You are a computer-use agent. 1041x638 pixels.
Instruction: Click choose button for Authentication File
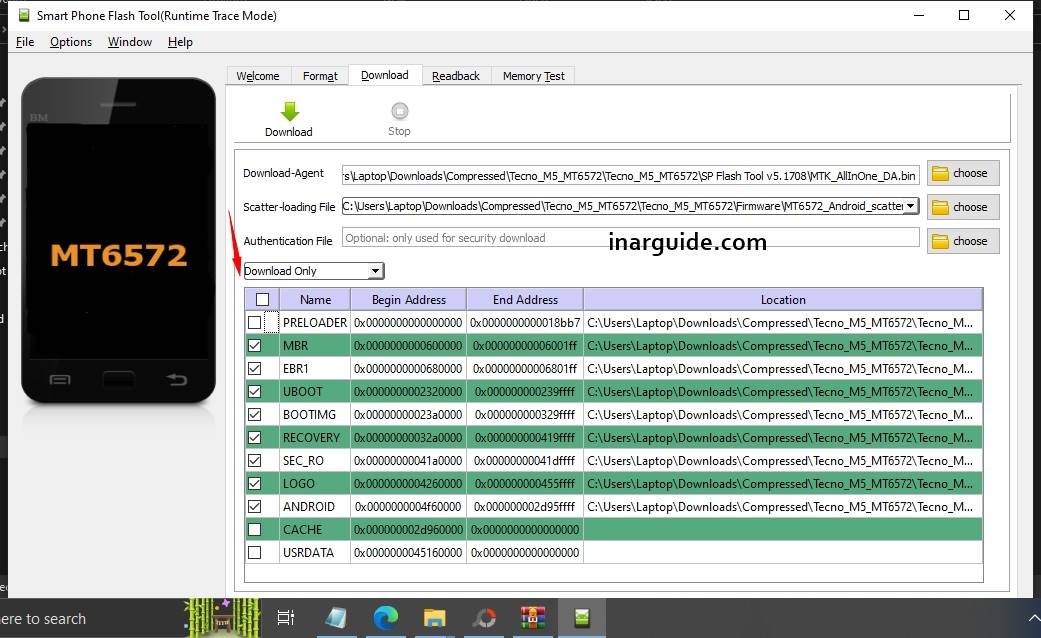click(963, 241)
